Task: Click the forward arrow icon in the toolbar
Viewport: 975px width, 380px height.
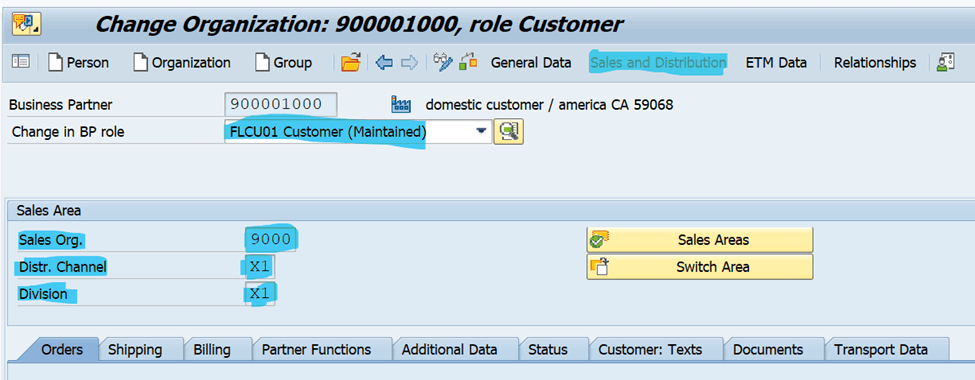Action: (x=409, y=63)
